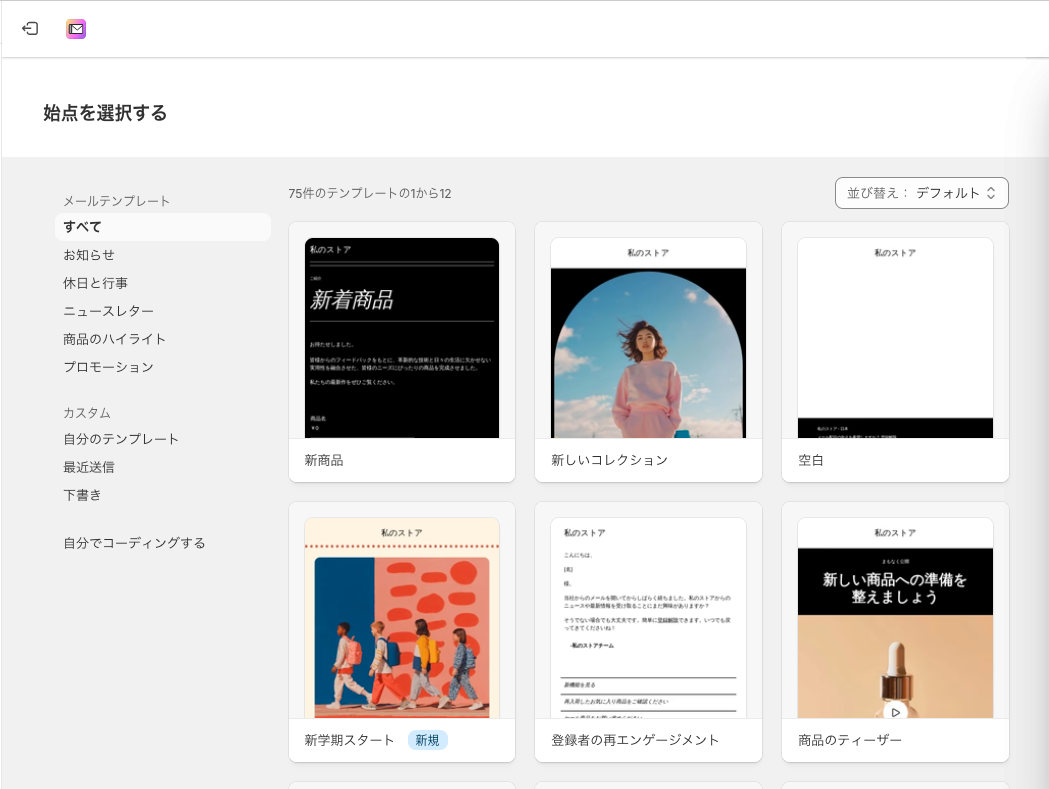
Task: Choose the 新学期スタート template thumbnail
Action: click(x=401, y=618)
